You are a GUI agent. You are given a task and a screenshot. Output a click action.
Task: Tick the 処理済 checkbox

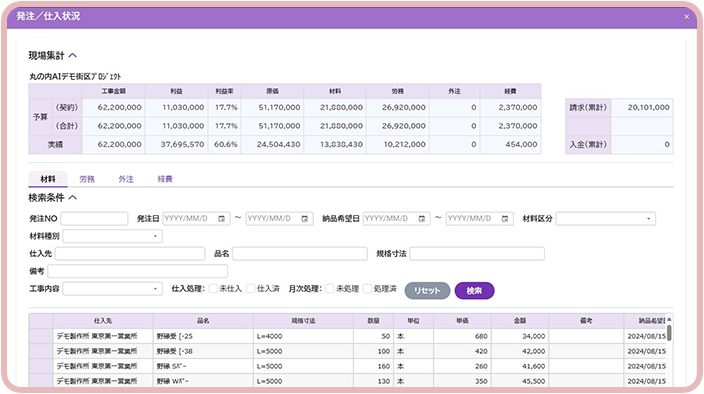click(368, 289)
